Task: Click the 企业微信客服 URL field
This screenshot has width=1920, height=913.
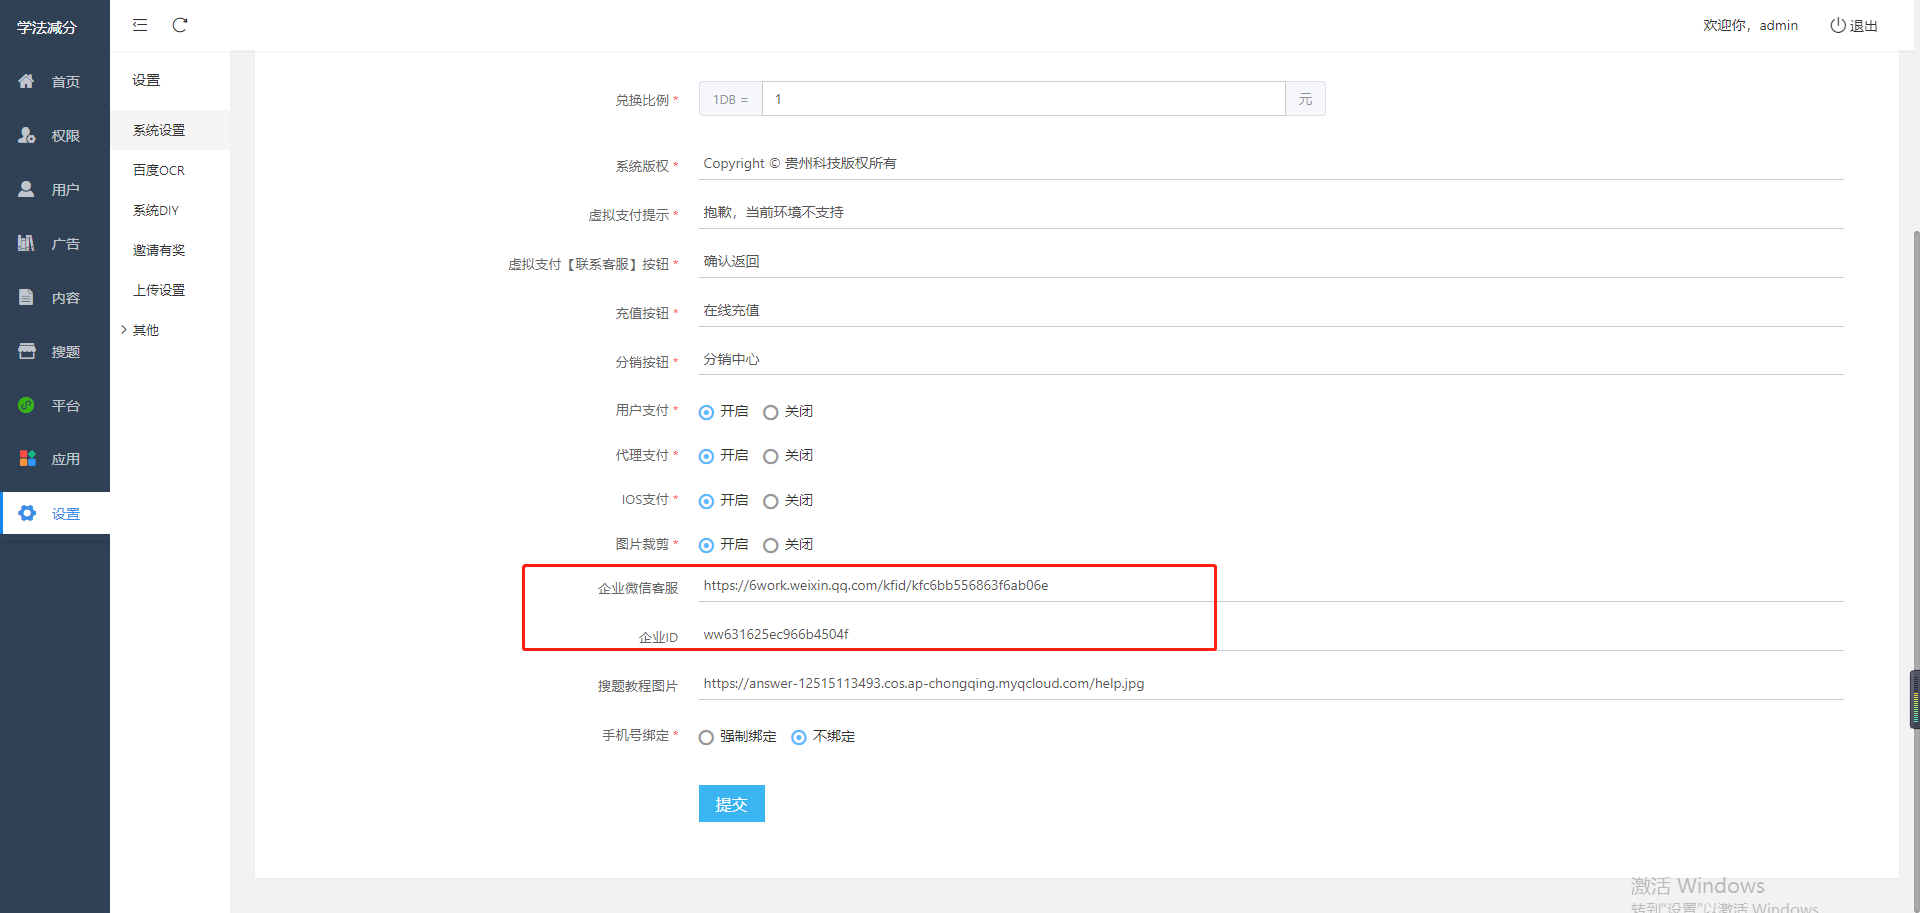Action: (1271, 586)
